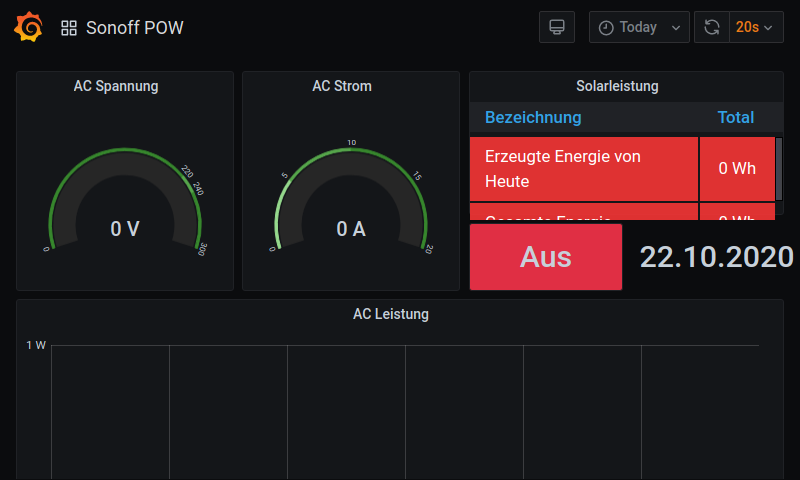Click the Solarleistung table scrollbar
The height and width of the screenshot is (480, 800).
coord(779,168)
